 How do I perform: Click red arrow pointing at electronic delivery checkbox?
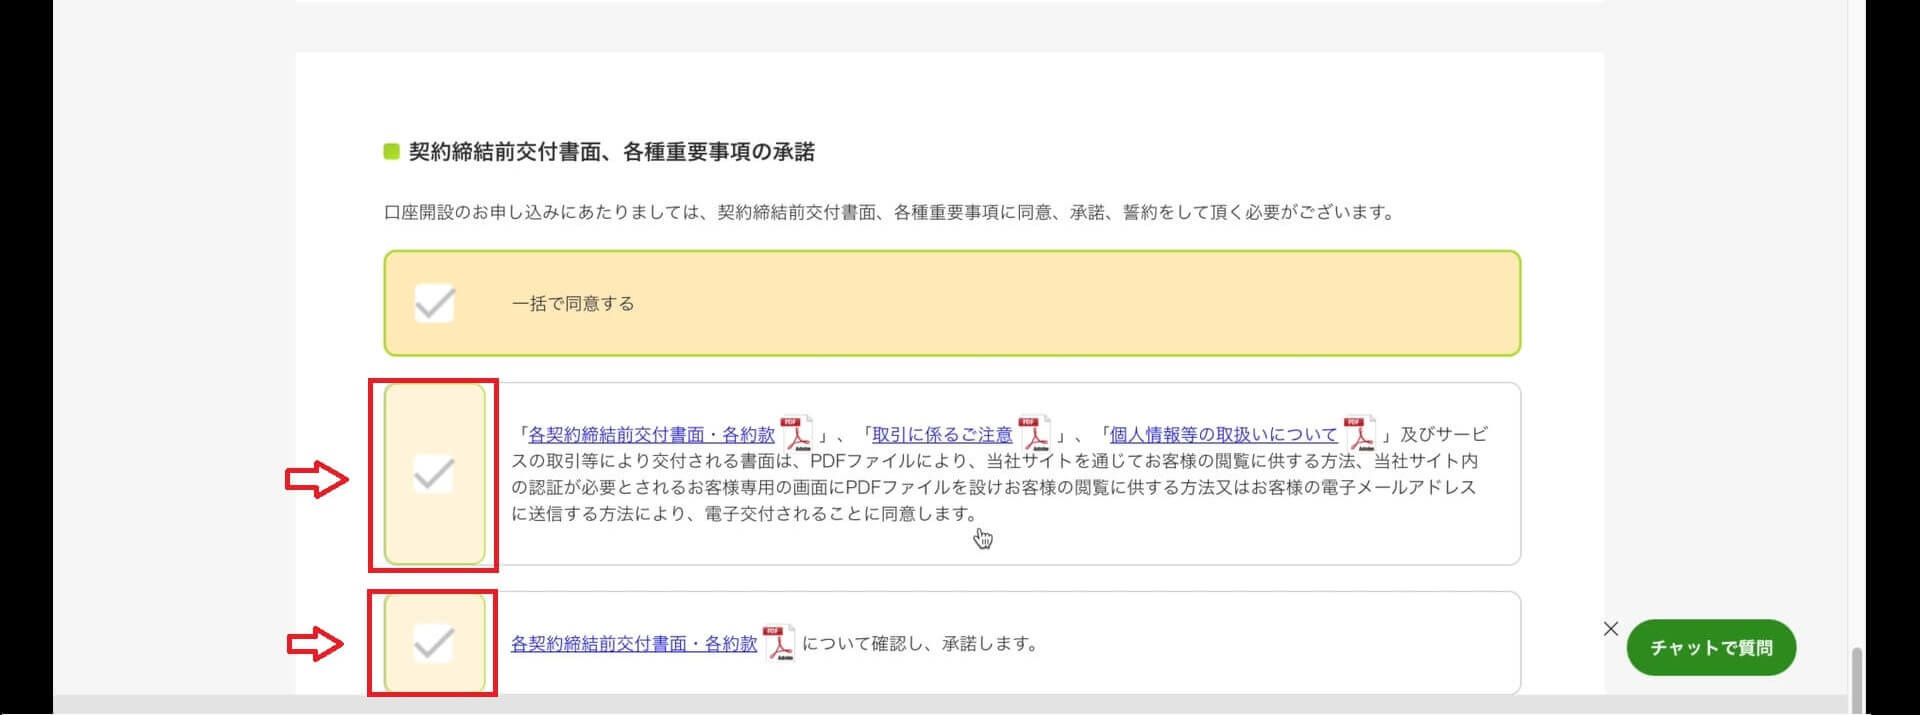(316, 481)
